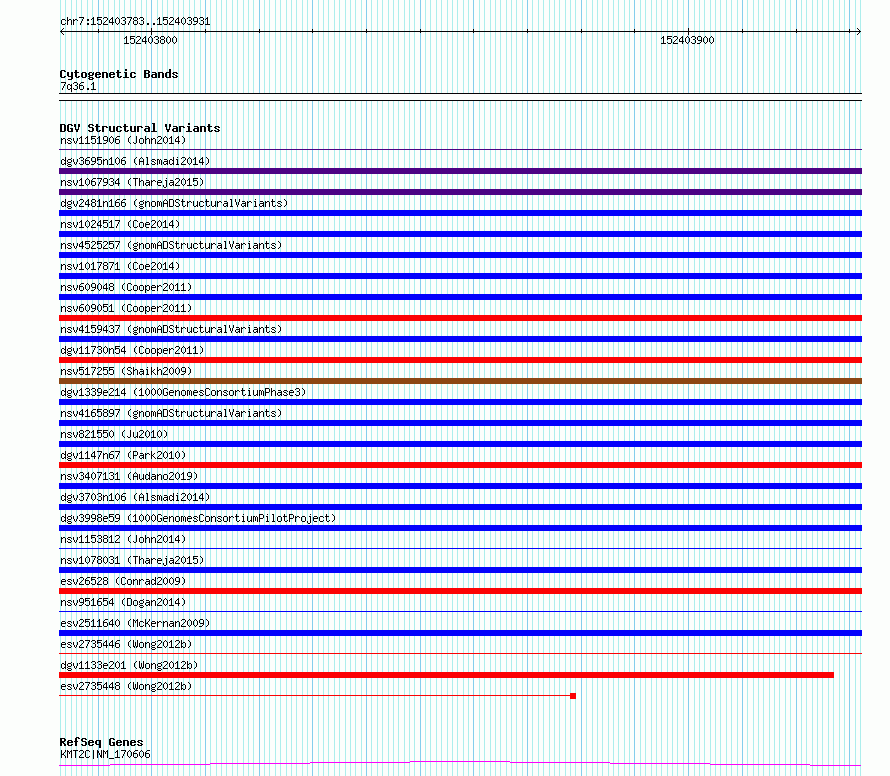Click the red bar under dgv1147n67
The width and height of the screenshot is (890, 776).
pos(460,465)
